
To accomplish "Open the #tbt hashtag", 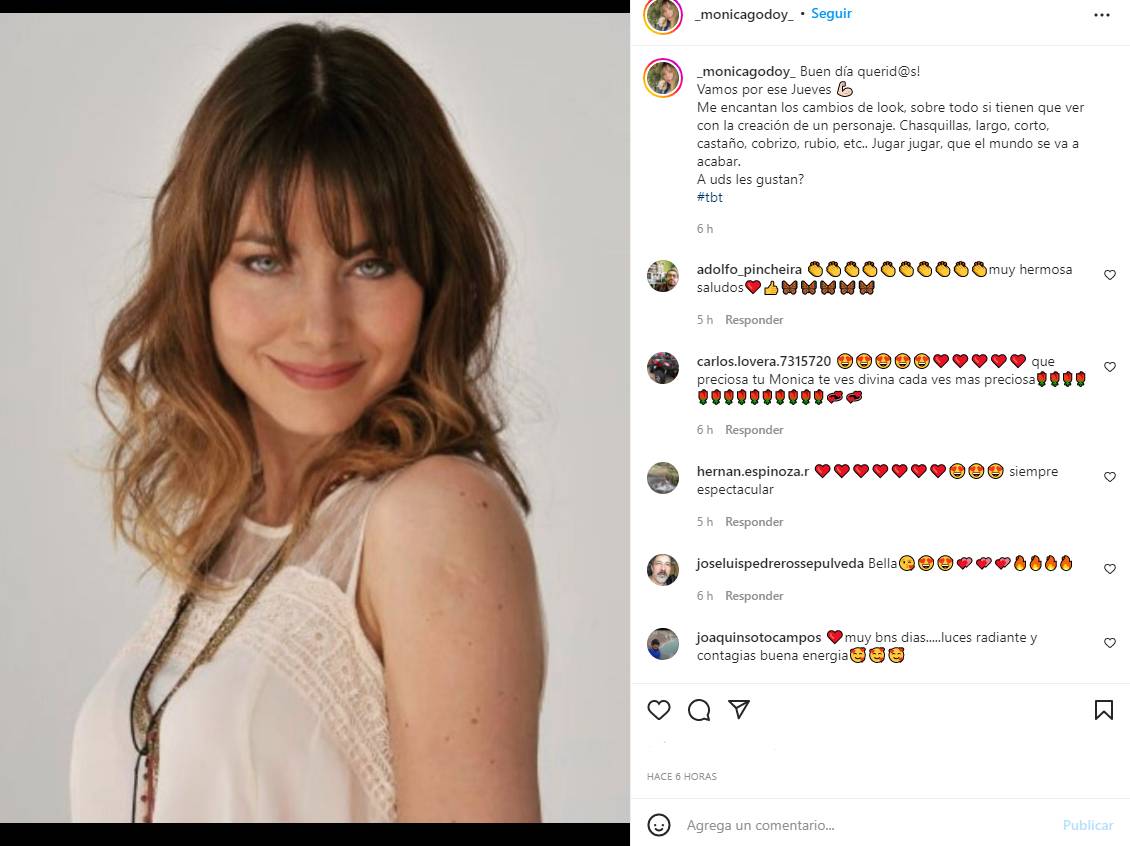I will click(x=710, y=197).
